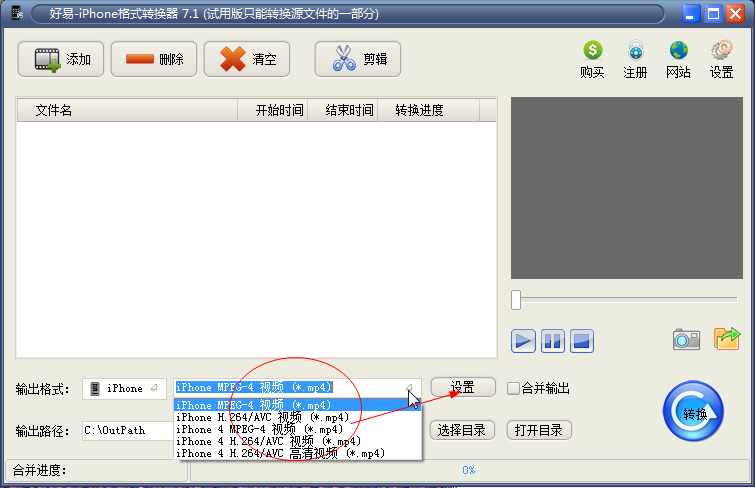Click the 清空 clear-list button
Image resolution: width=755 pixels, height=488 pixels.
[x=247, y=59]
